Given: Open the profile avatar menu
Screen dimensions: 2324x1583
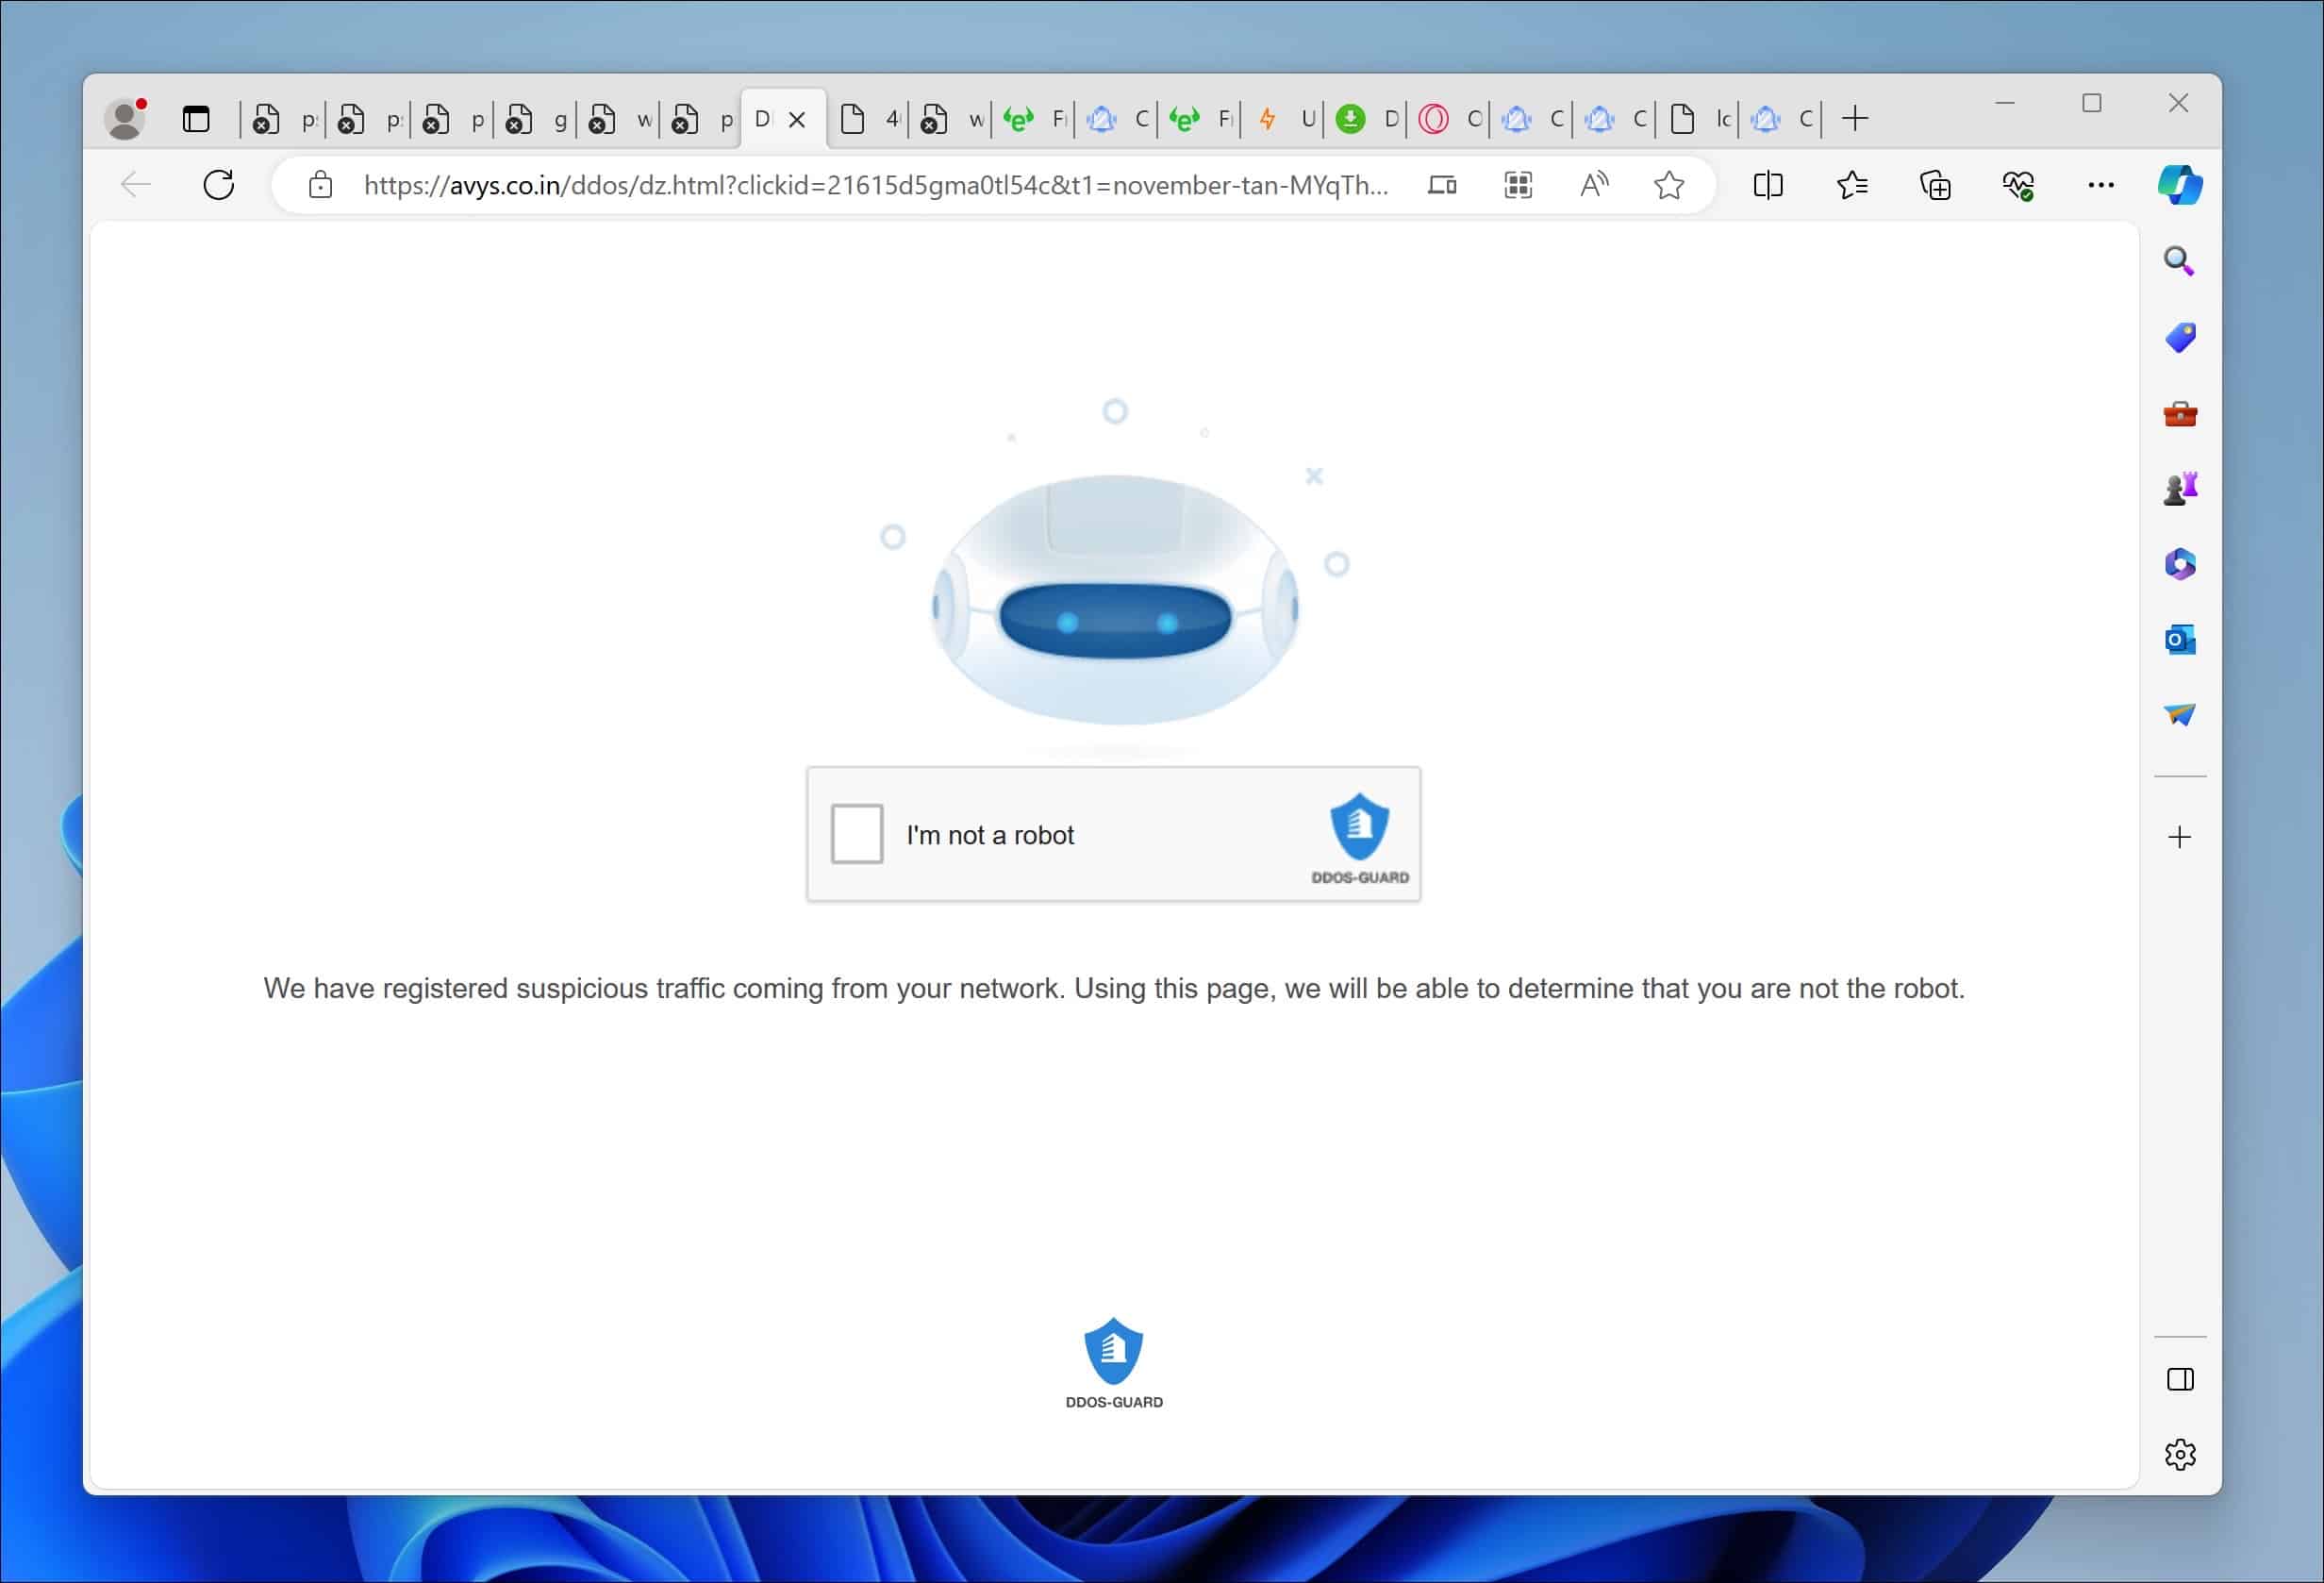Looking at the screenshot, I should pyautogui.click(x=126, y=118).
